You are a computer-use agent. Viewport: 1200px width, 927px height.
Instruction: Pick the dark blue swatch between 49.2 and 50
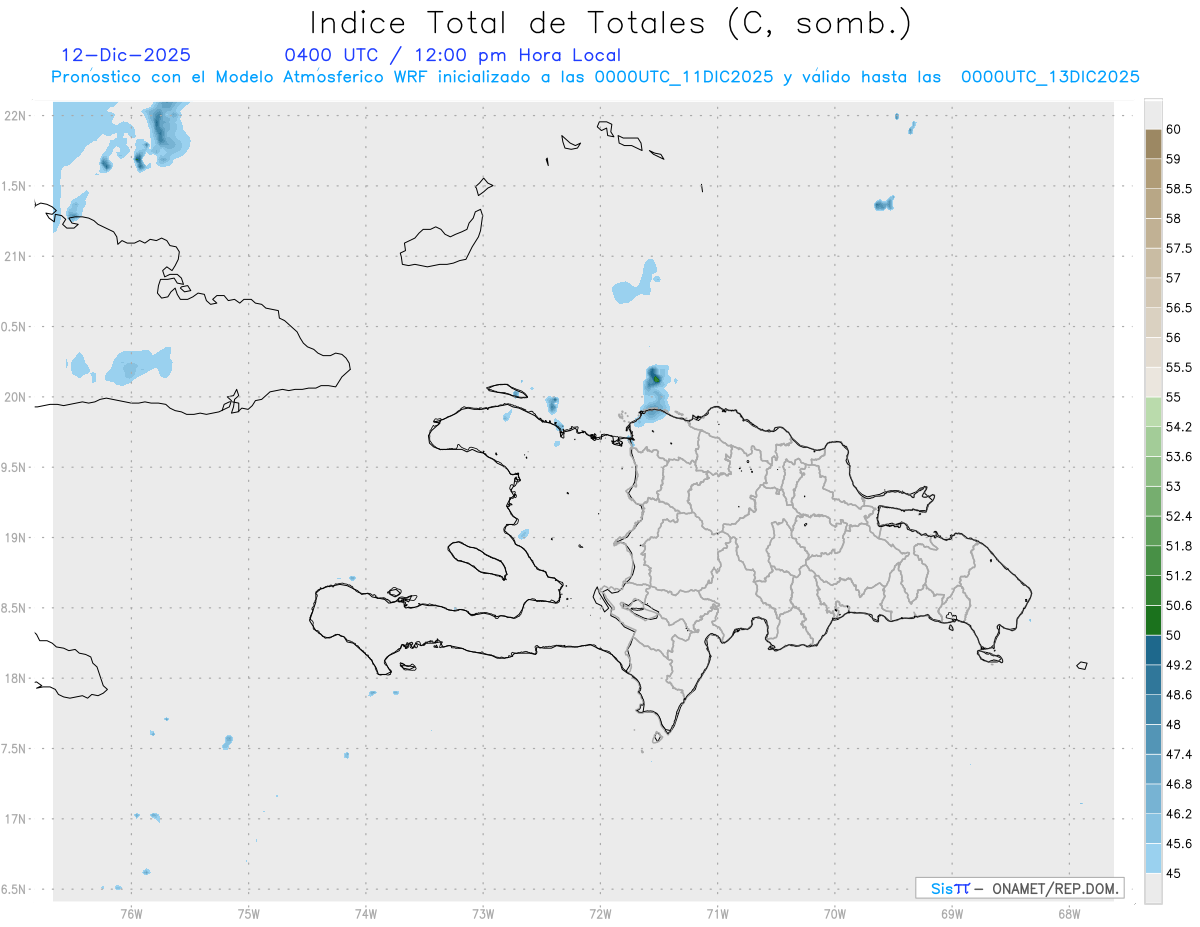point(1153,650)
